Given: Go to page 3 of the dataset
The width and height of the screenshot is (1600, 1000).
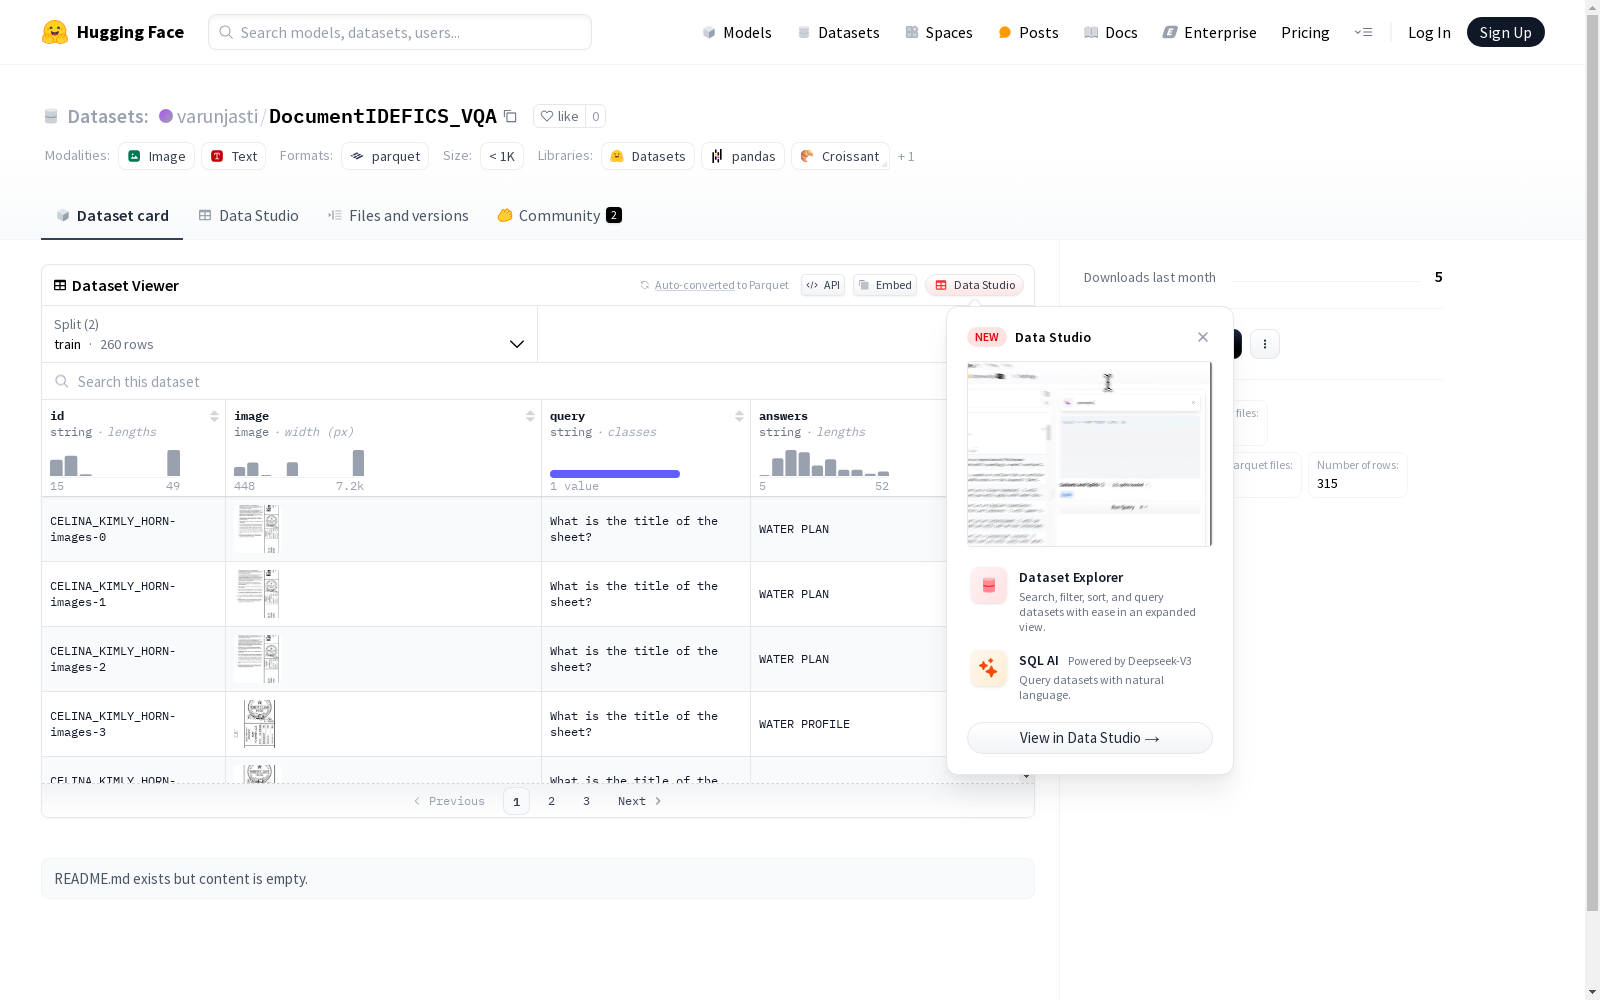Looking at the screenshot, I should 586,801.
